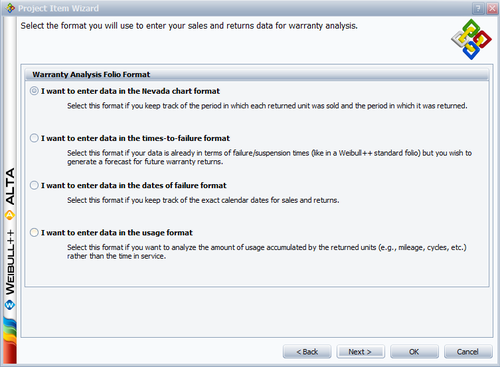The height and width of the screenshot is (367, 500).
Task: Pick the usage format radio button
Action: pyautogui.click(x=34, y=232)
